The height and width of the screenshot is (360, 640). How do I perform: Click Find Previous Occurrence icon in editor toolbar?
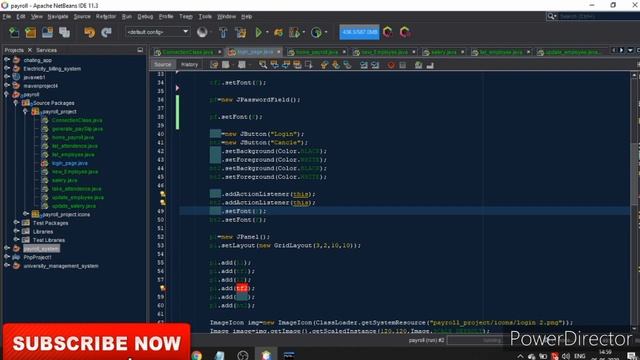coord(274,65)
